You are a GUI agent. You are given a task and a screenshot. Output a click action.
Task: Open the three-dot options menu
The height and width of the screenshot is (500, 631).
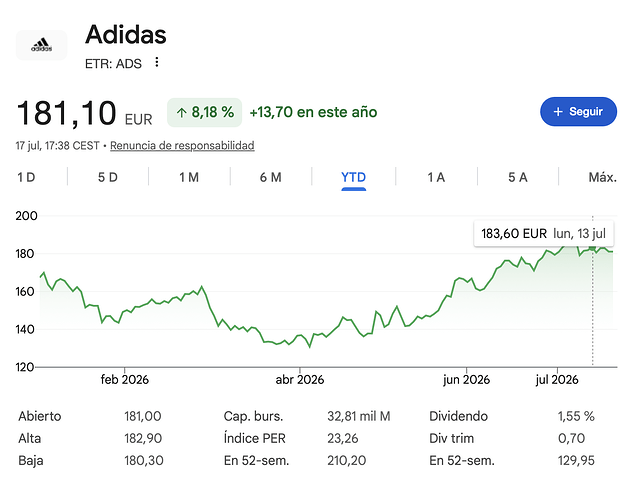[157, 62]
